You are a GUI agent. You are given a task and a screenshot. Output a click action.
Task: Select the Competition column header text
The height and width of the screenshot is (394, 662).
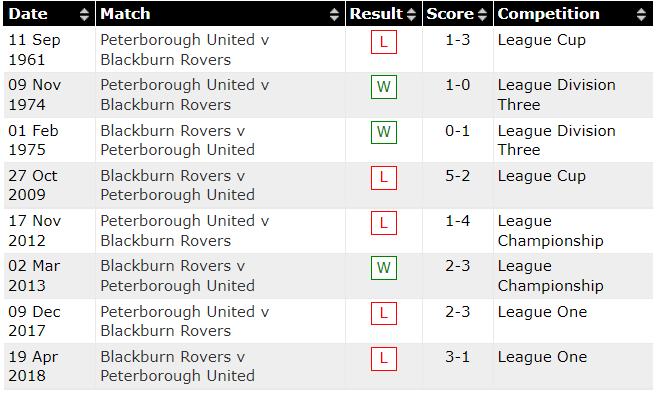click(548, 14)
